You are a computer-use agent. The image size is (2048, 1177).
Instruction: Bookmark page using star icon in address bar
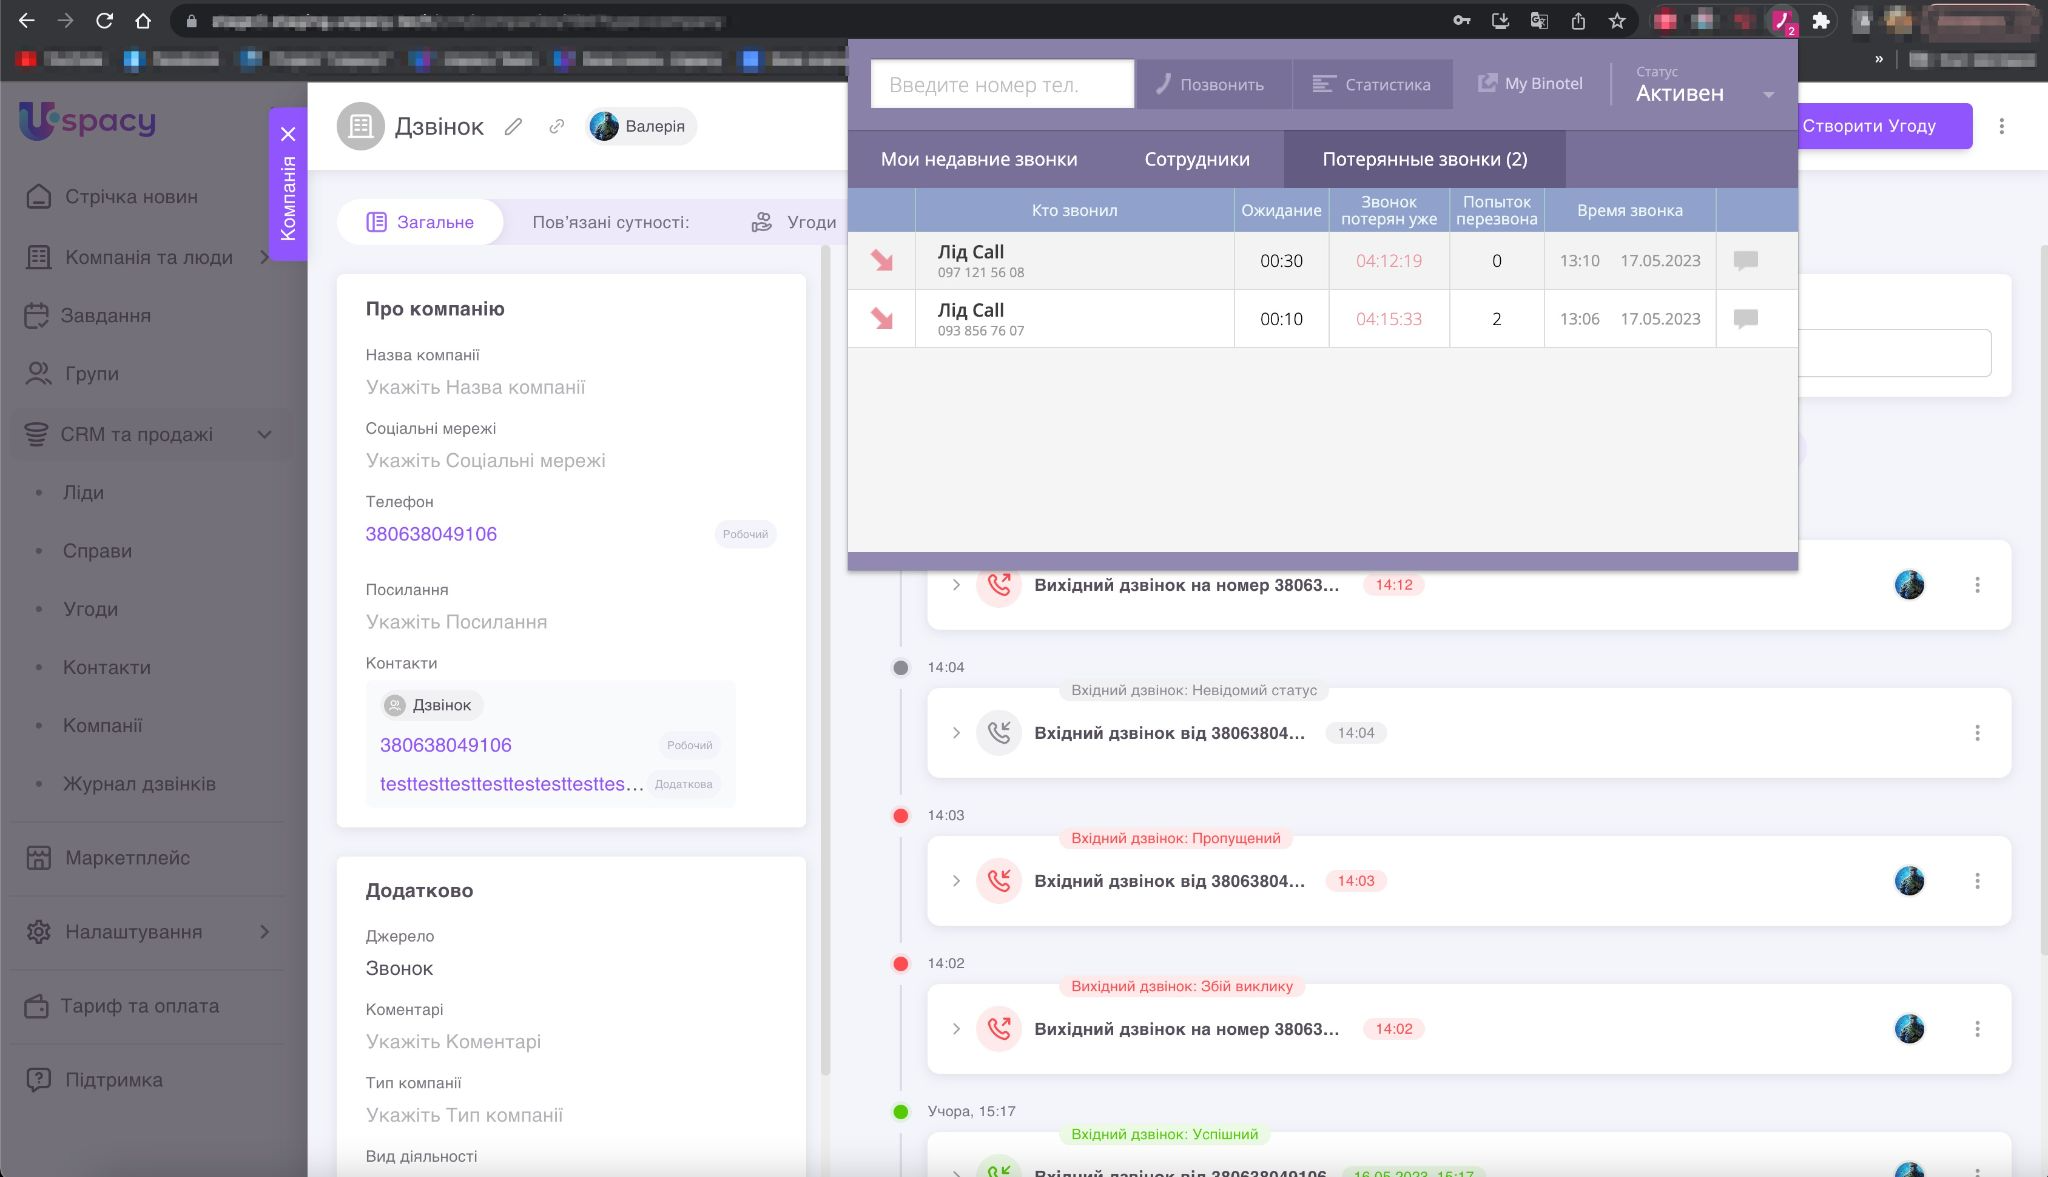click(1616, 21)
